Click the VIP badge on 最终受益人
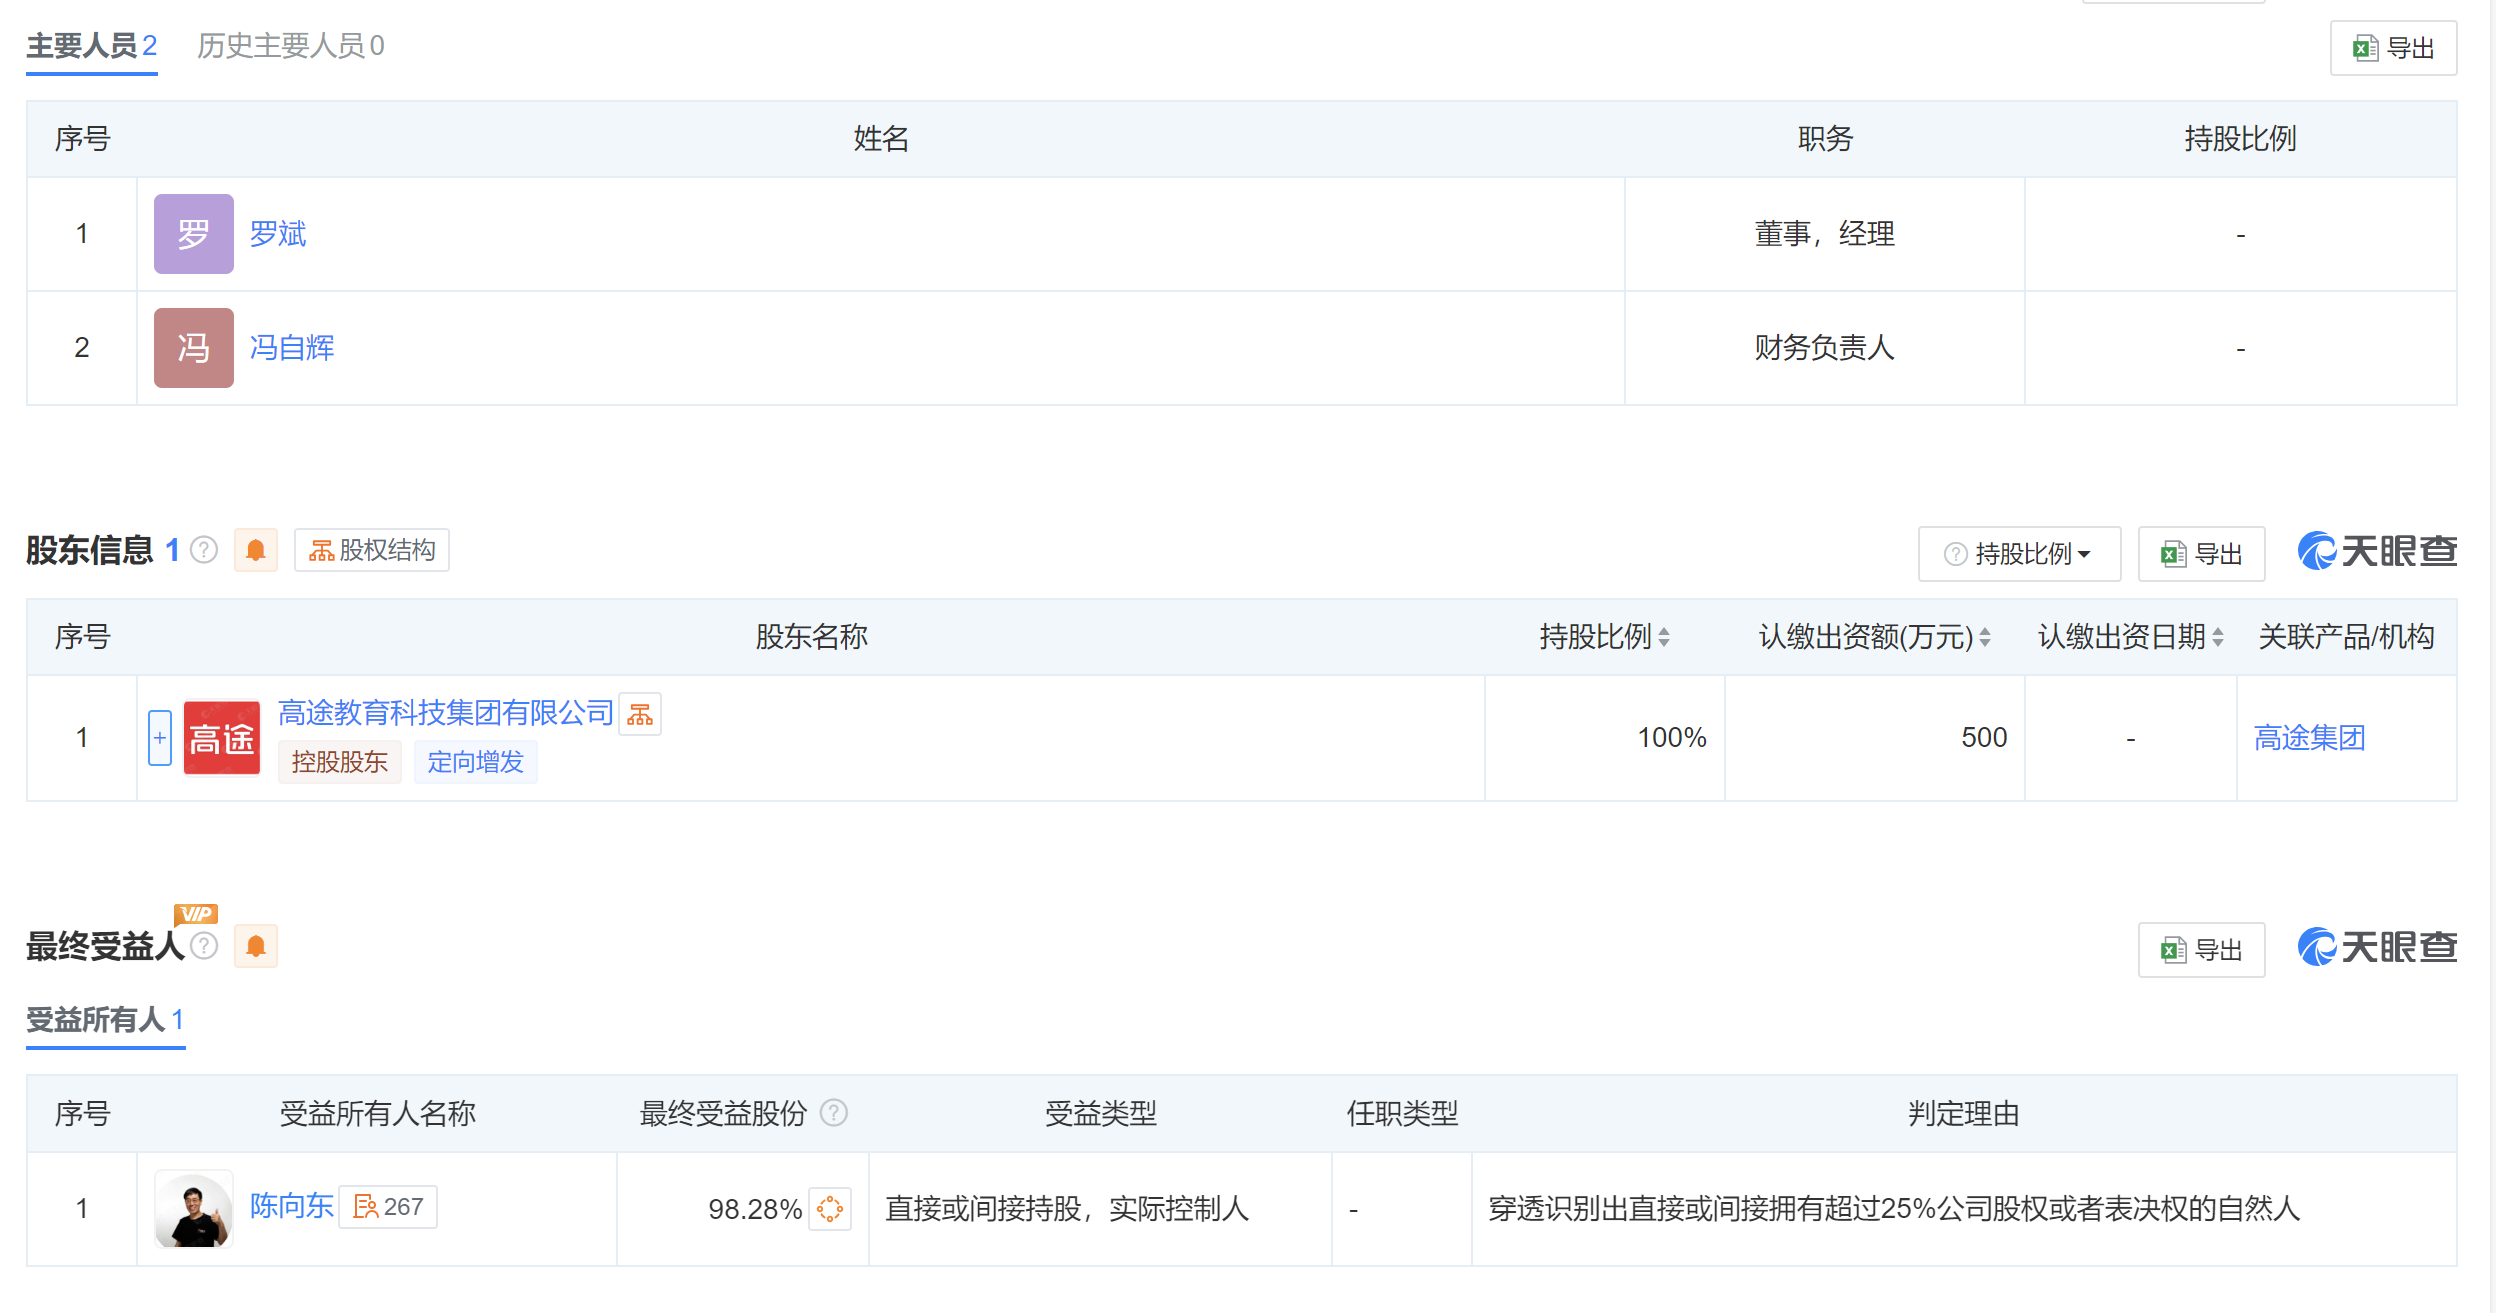 coord(196,914)
